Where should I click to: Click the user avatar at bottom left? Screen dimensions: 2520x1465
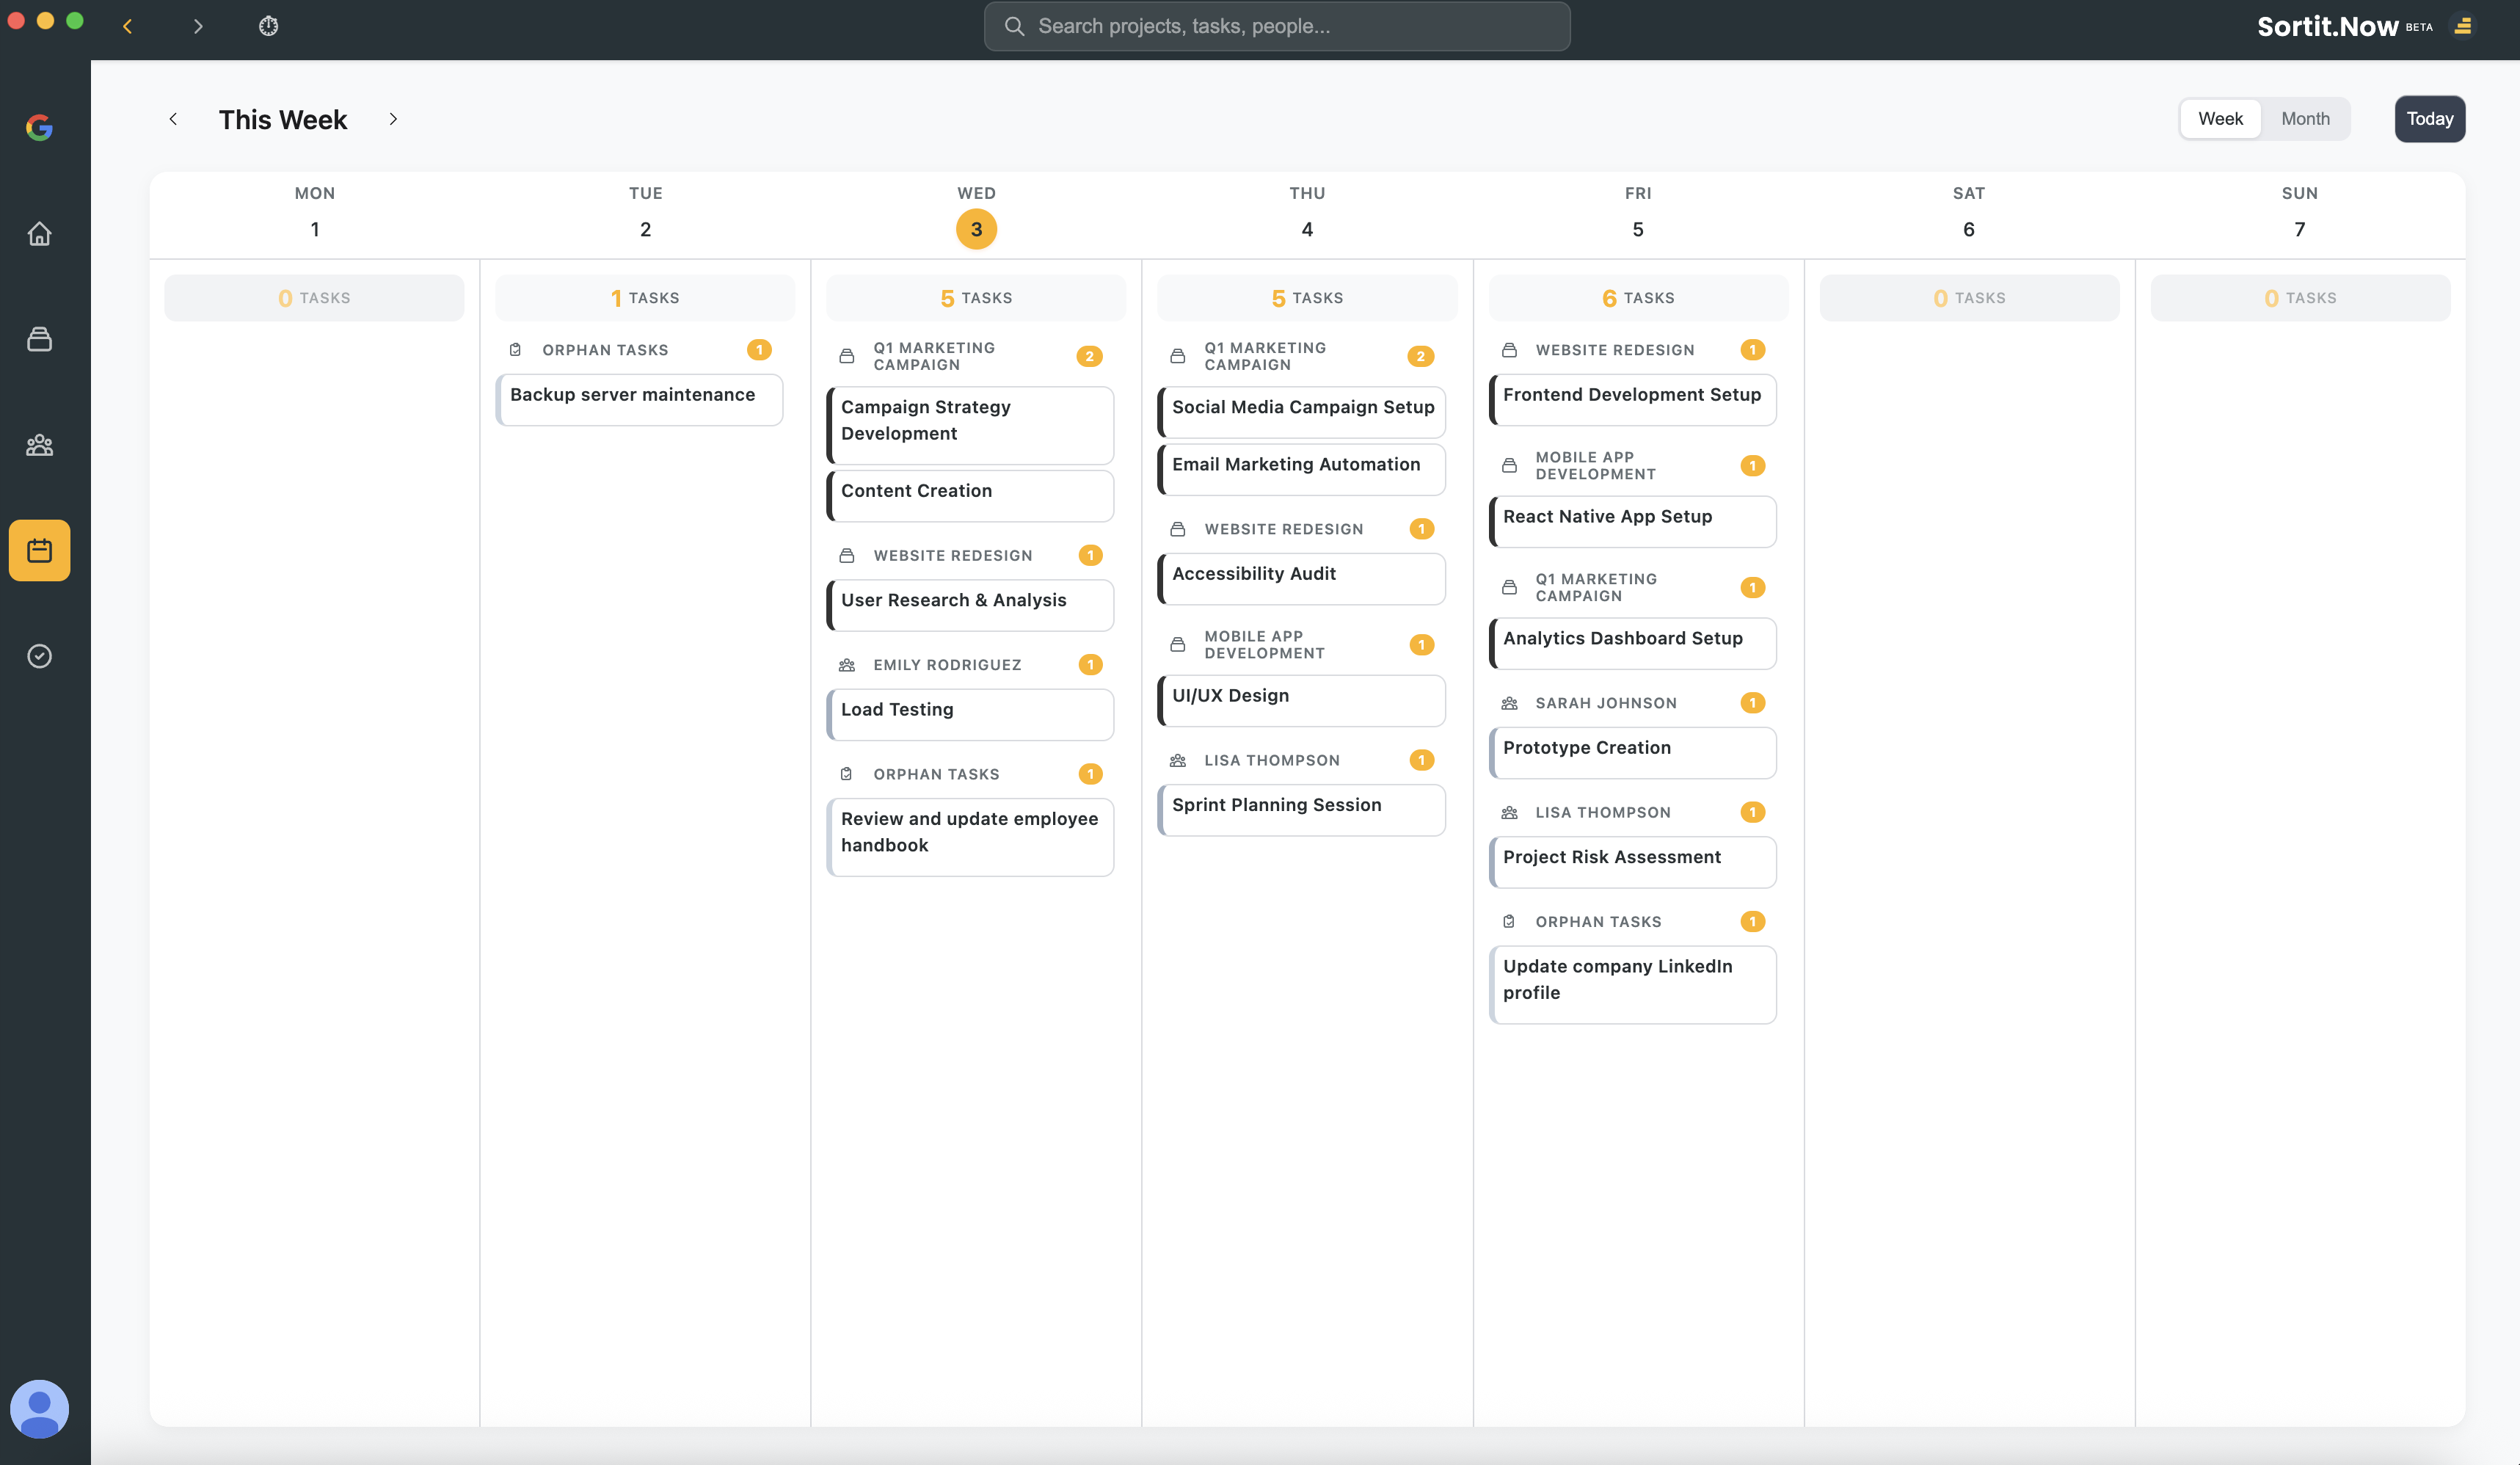point(39,1408)
